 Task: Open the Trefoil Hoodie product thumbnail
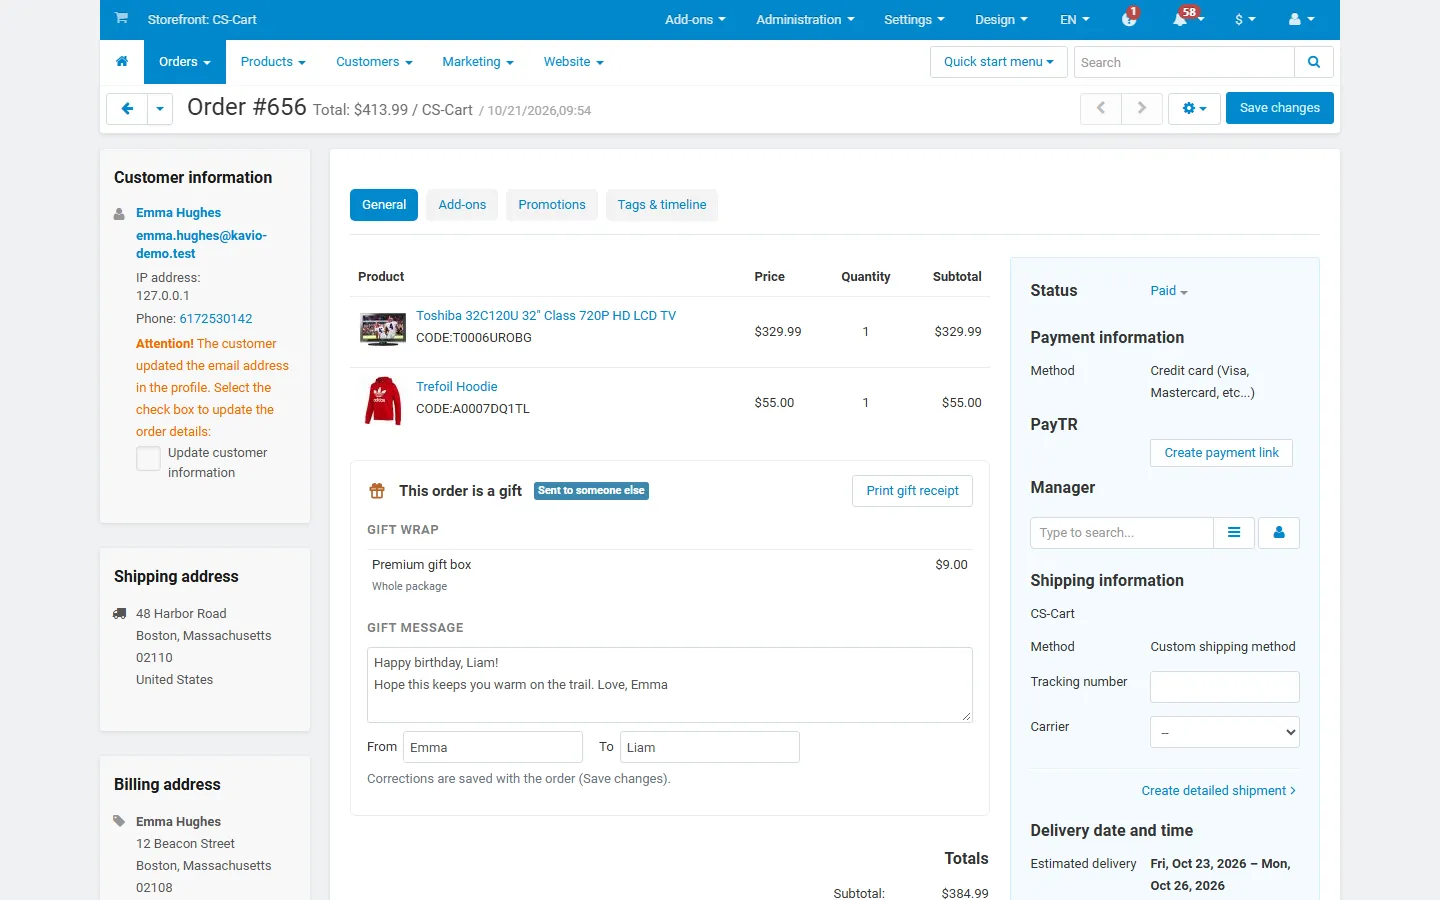click(383, 401)
